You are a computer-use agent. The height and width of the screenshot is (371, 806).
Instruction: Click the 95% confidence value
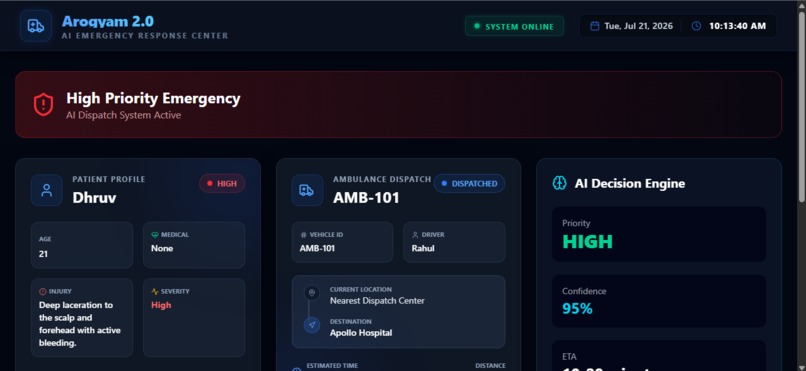[577, 308]
